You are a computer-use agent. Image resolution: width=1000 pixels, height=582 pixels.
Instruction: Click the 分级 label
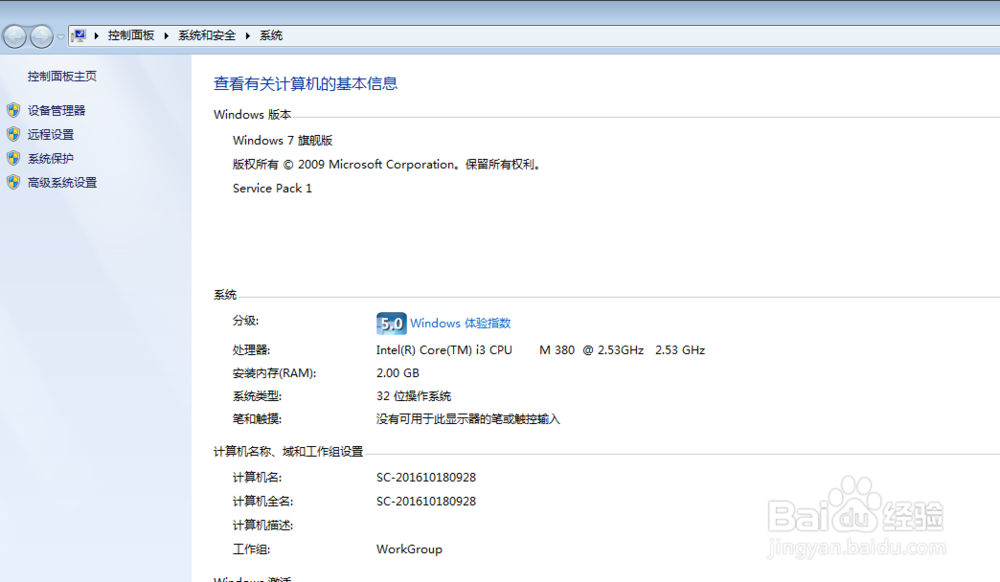pos(246,321)
